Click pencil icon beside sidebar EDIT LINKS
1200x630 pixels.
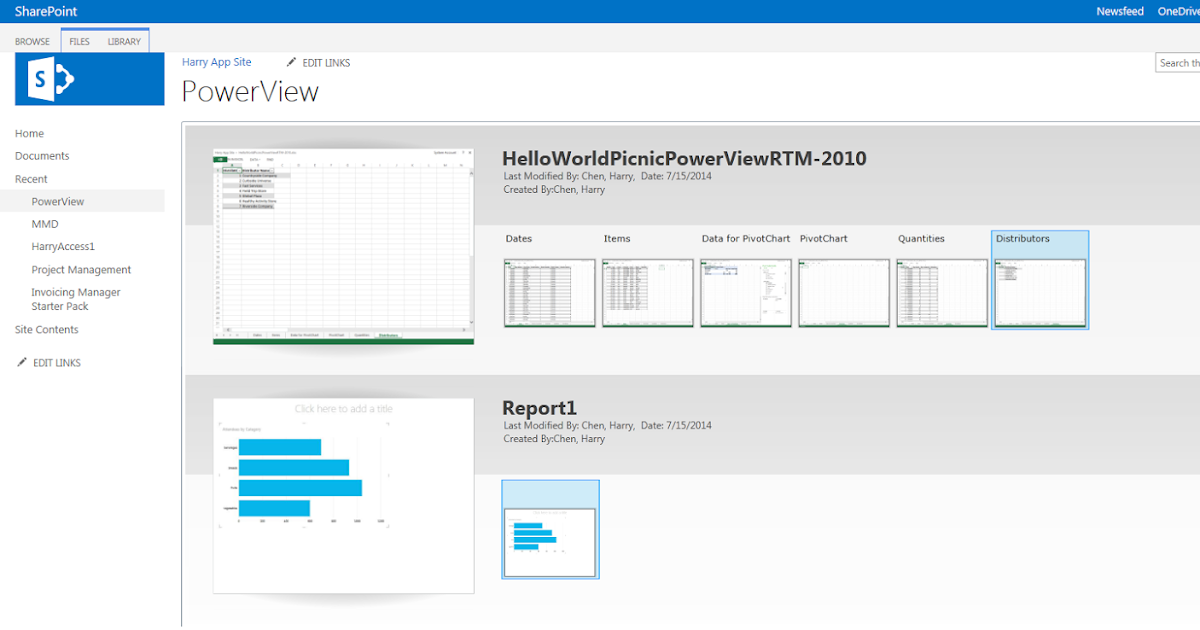[22, 362]
